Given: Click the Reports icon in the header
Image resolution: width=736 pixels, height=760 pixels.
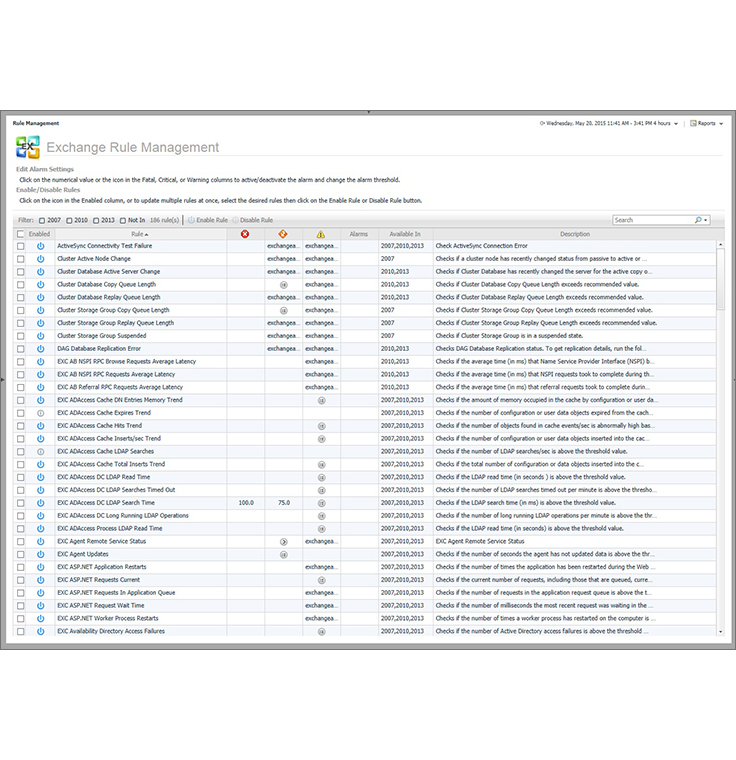Looking at the screenshot, I should point(693,124).
